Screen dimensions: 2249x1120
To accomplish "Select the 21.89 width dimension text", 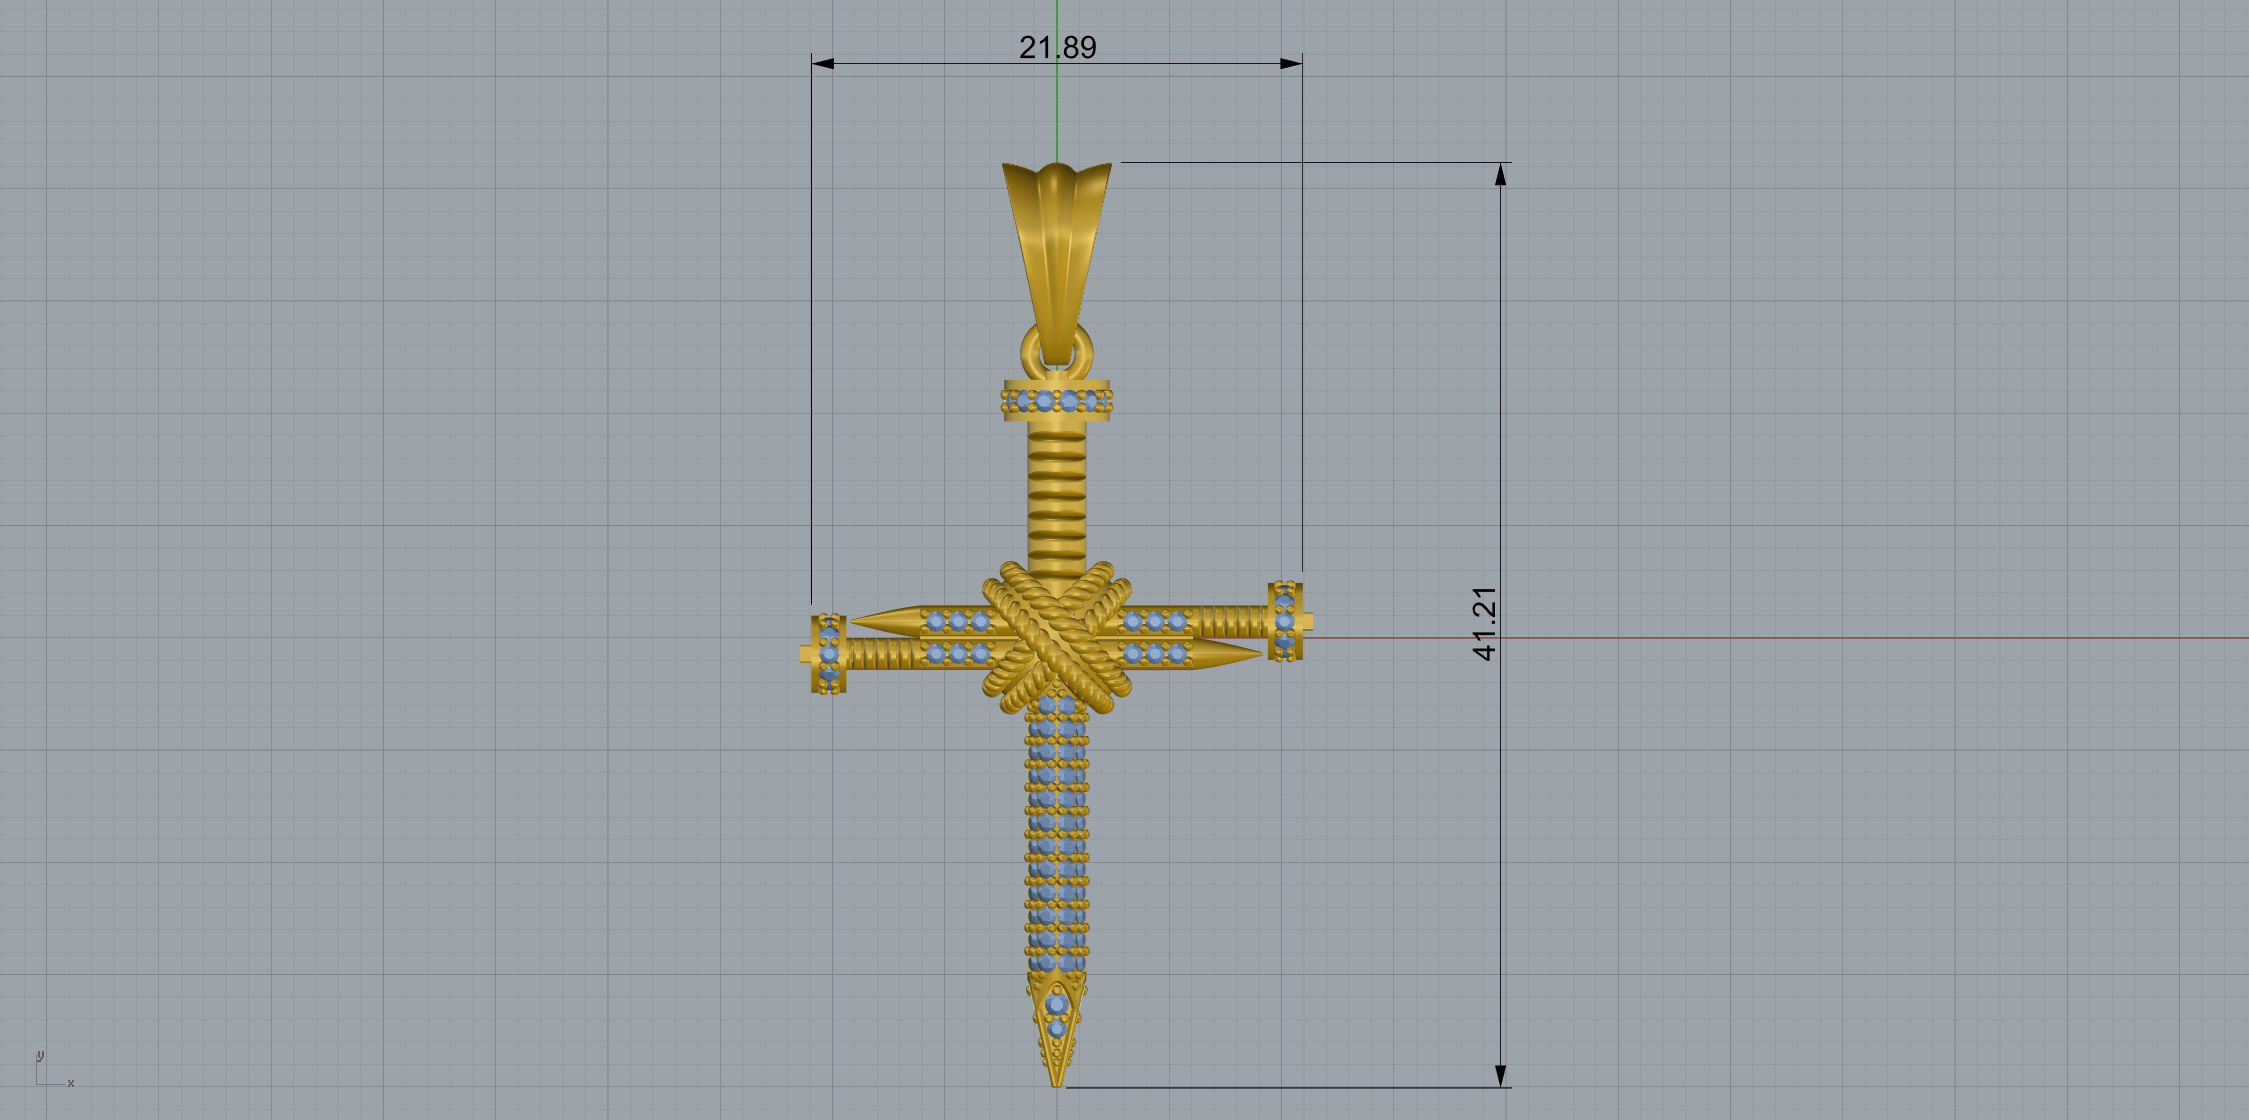I will coord(1057,47).
